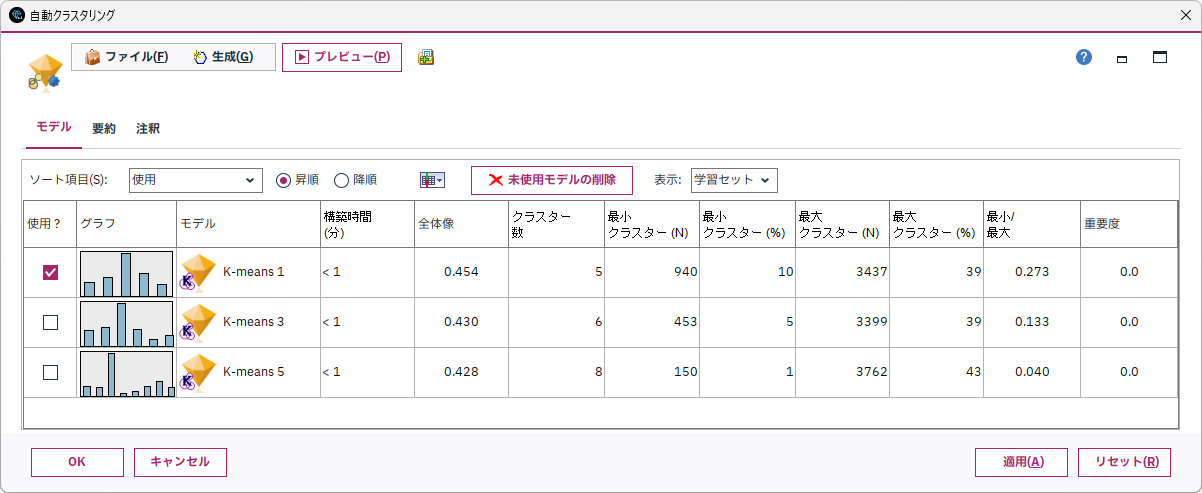Enable the K-means 5 use checkbox
Viewport: 1202px width, 493px height.
(50, 372)
